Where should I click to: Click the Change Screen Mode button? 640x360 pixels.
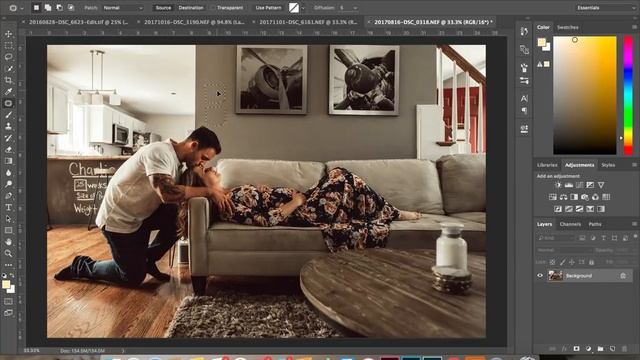(x=8, y=313)
